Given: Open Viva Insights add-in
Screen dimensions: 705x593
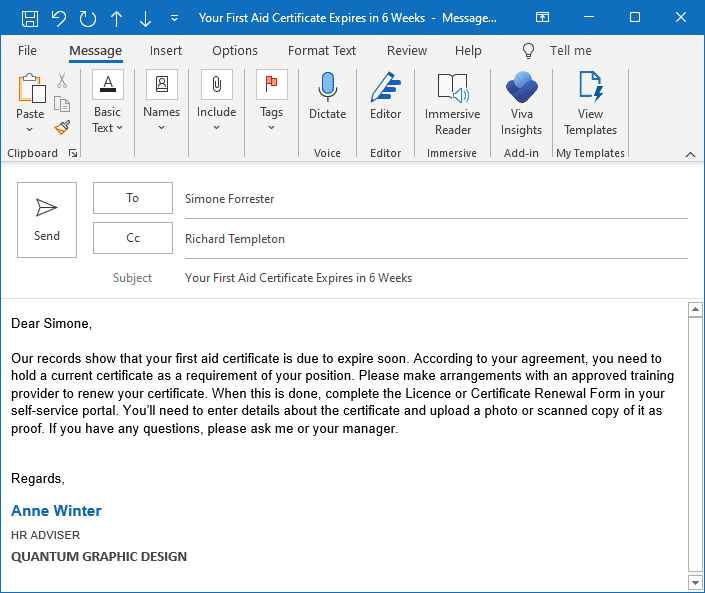Looking at the screenshot, I should [x=521, y=105].
